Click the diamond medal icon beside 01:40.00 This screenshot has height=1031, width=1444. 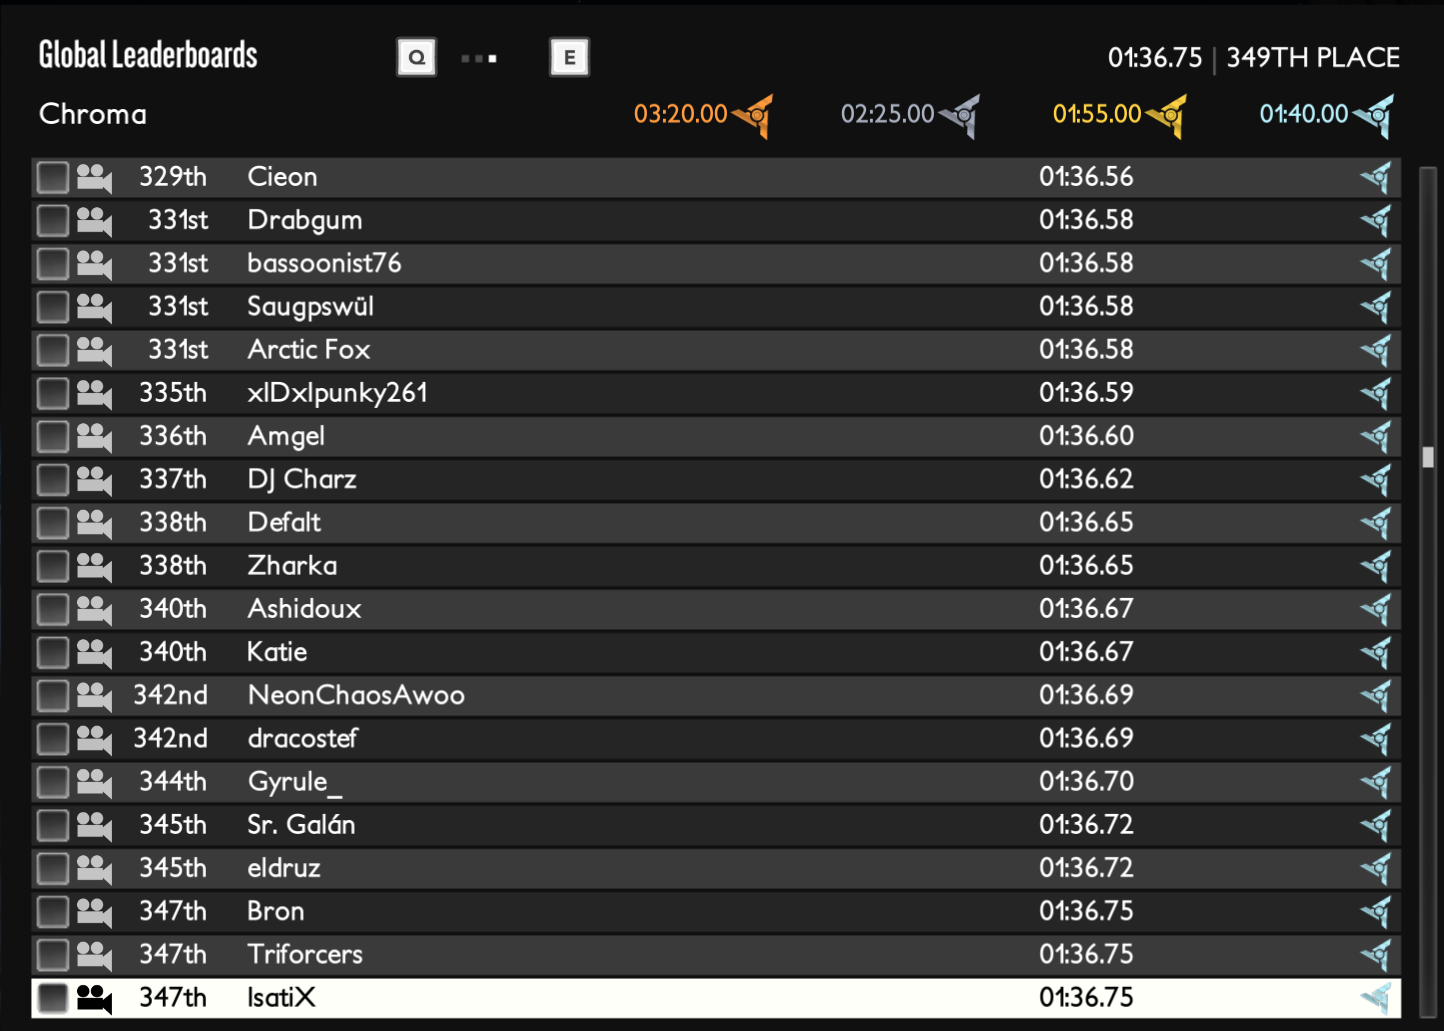coord(1376,115)
